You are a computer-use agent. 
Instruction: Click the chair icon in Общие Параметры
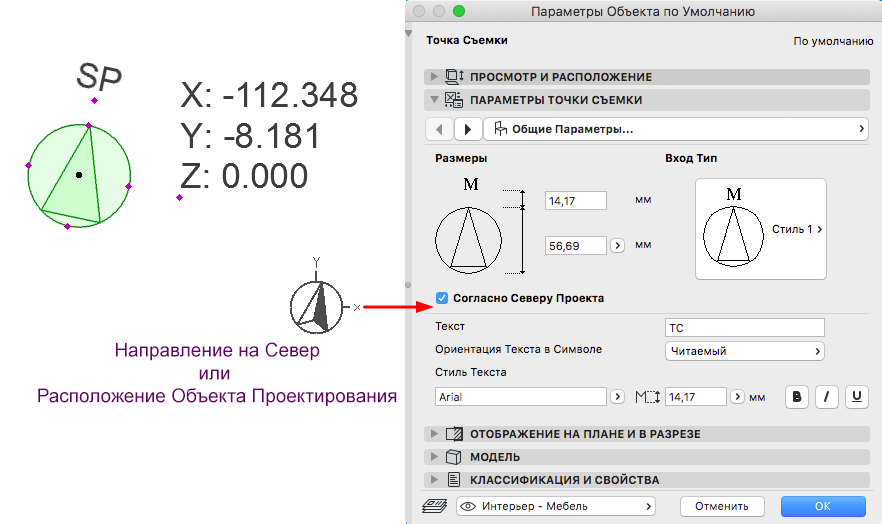click(x=500, y=129)
